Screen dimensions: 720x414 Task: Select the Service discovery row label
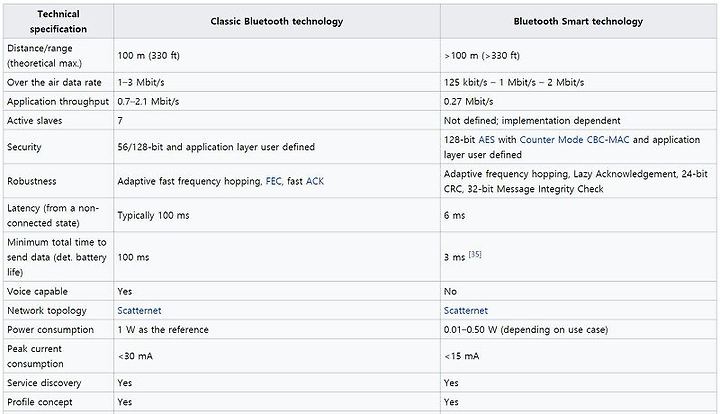[44, 383]
